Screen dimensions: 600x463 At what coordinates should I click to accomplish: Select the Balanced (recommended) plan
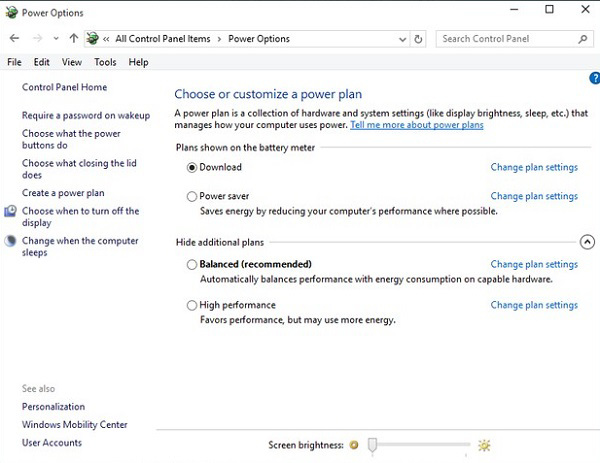[192, 265]
